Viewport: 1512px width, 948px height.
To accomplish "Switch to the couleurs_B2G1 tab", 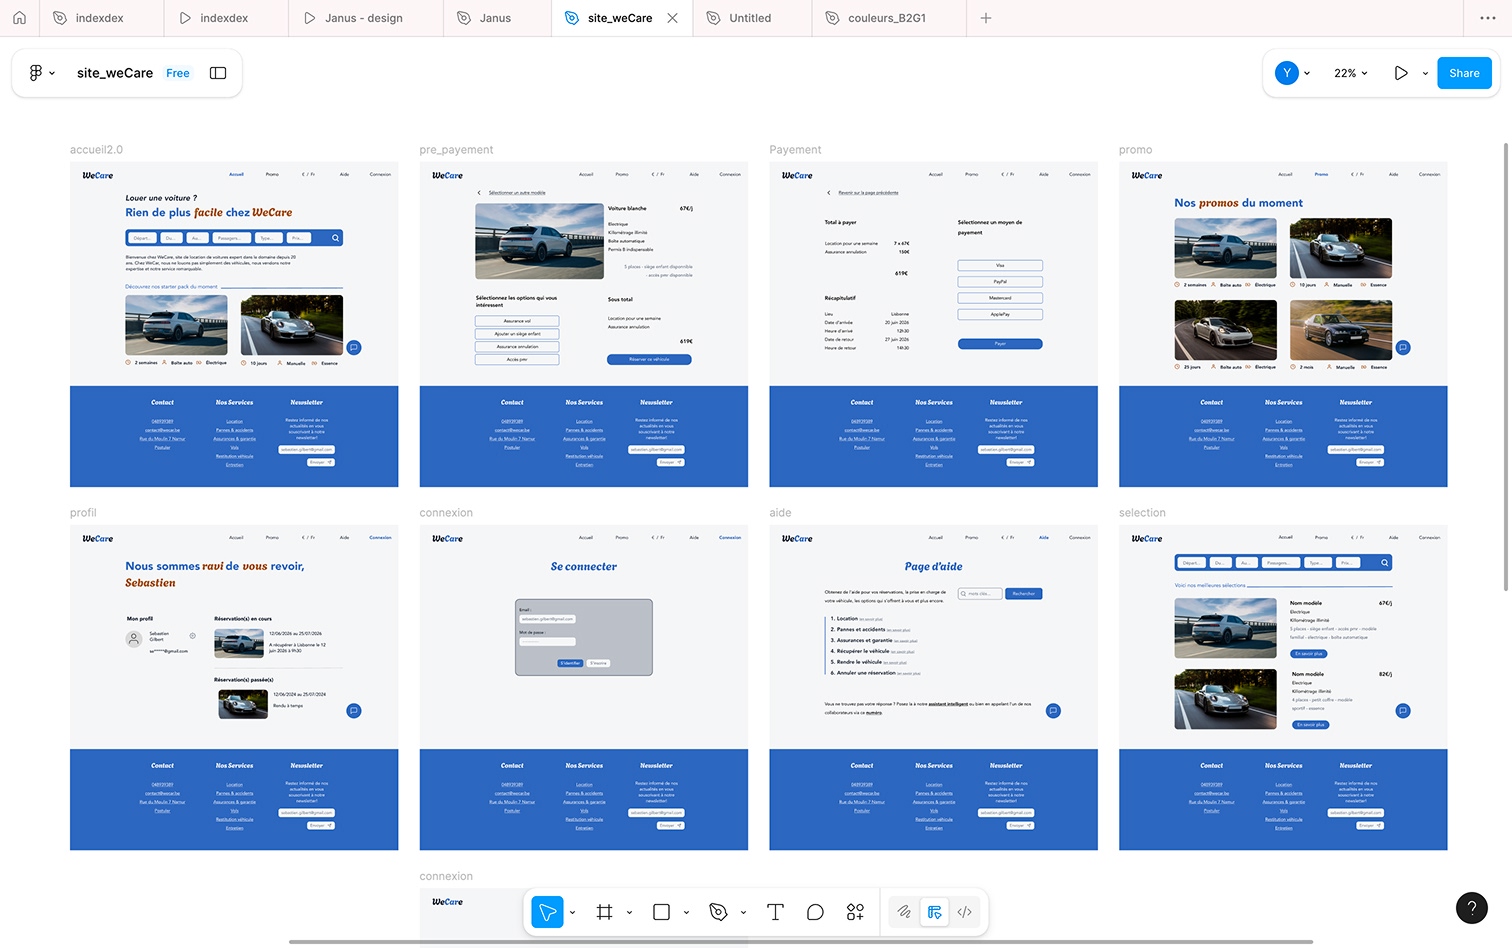I will pyautogui.click(x=886, y=18).
